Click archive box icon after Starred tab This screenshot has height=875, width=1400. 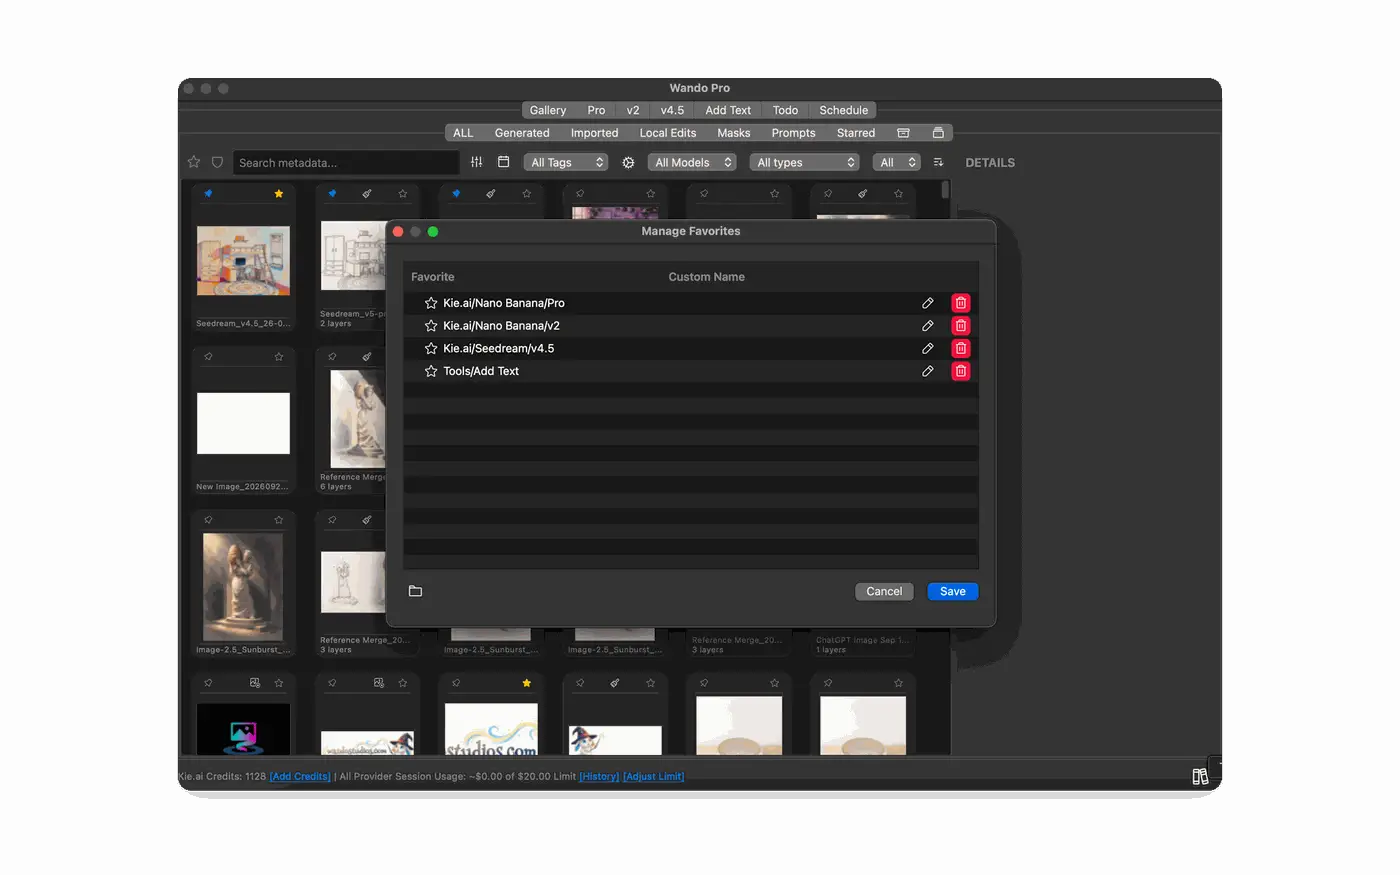click(903, 133)
